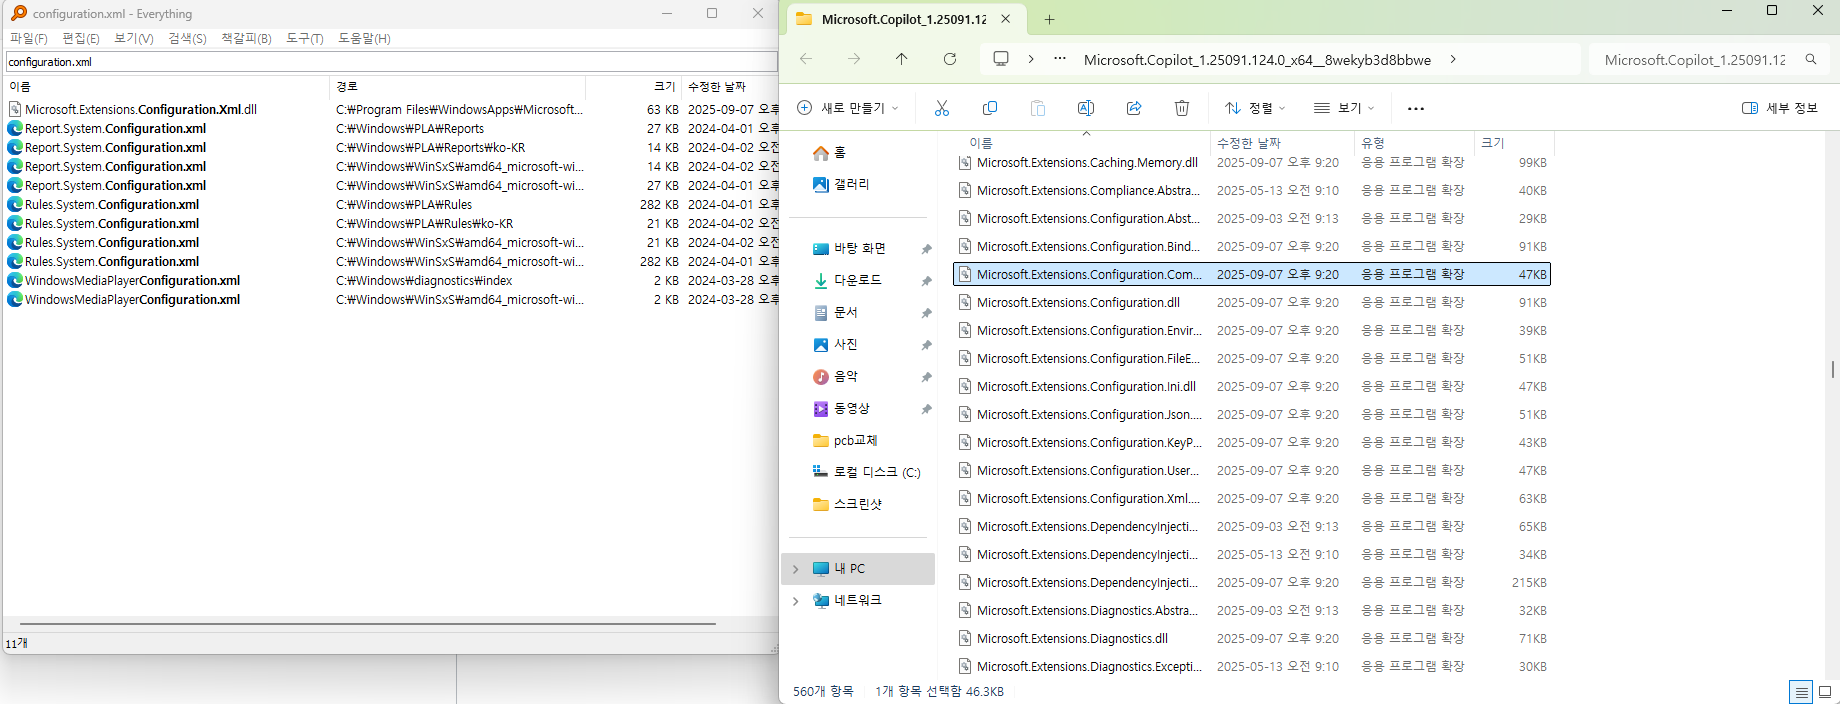Switch to the large-icons view in the status bar
1840x704 pixels.
click(x=1825, y=692)
